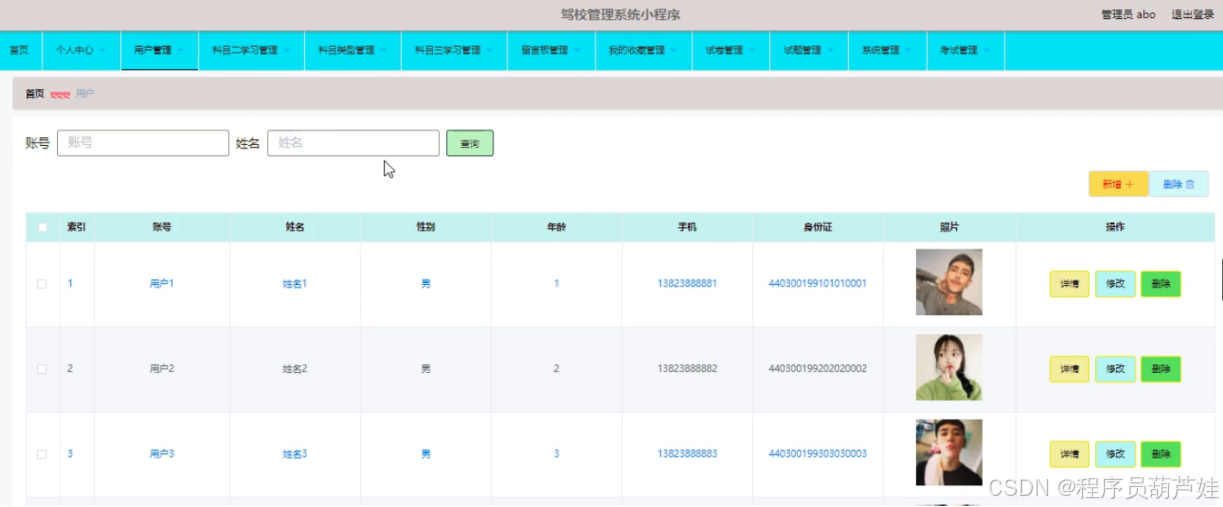This screenshot has width=1223, height=507.
Task: Click the 照片 column header
Action: [x=949, y=227]
